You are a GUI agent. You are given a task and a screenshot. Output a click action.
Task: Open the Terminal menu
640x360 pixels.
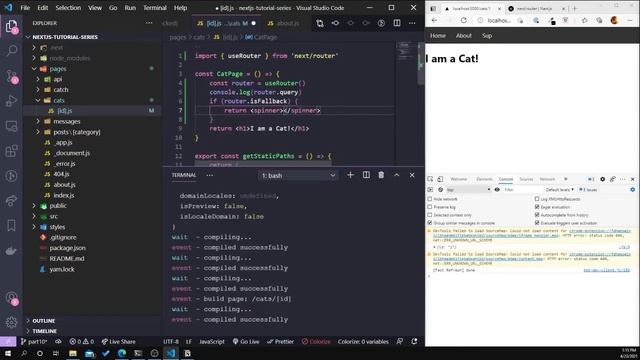[155, 8]
